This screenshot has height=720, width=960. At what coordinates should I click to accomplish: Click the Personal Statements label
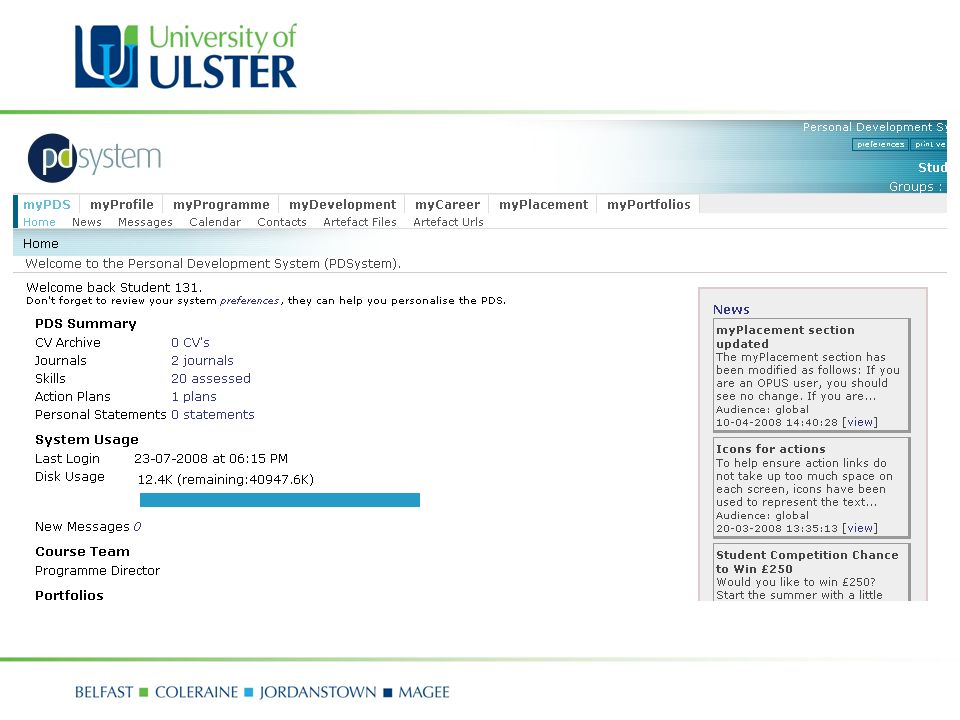(100, 414)
